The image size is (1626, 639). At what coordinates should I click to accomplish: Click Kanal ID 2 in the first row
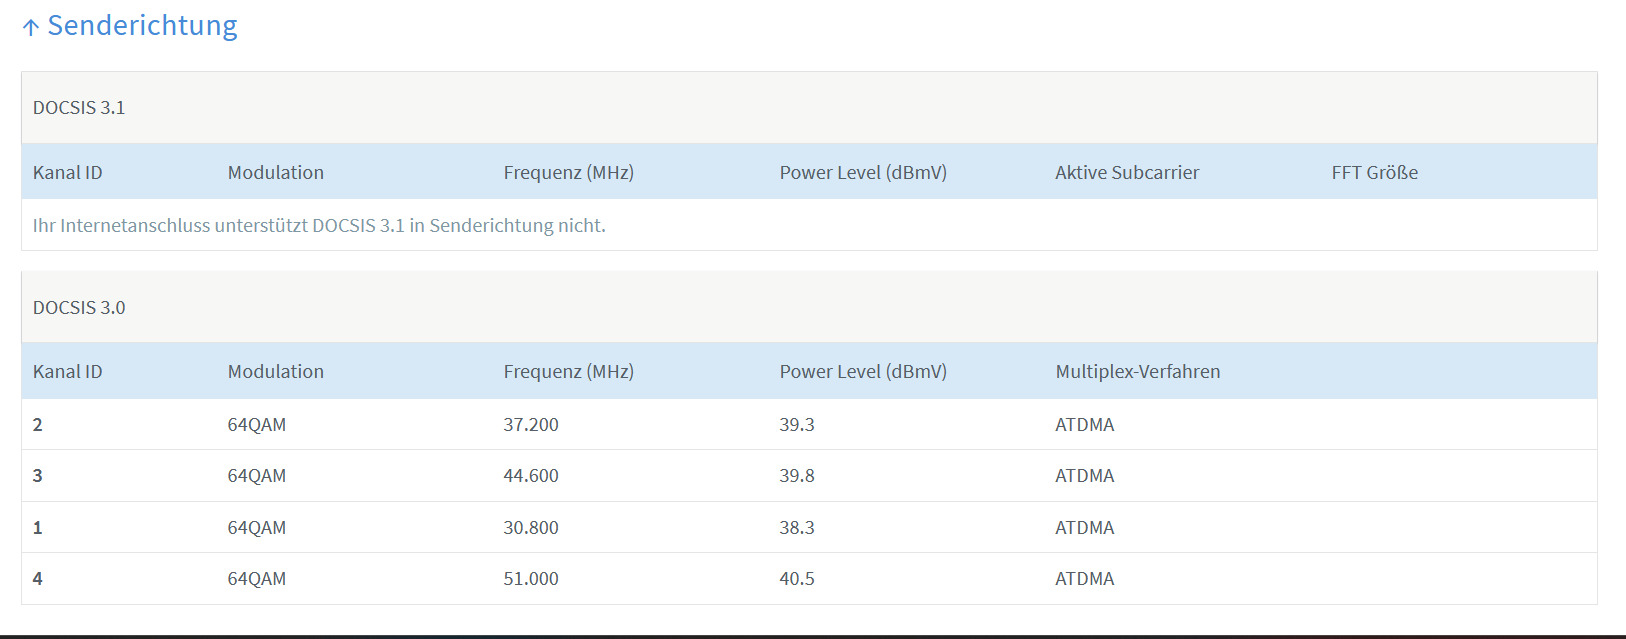(38, 425)
